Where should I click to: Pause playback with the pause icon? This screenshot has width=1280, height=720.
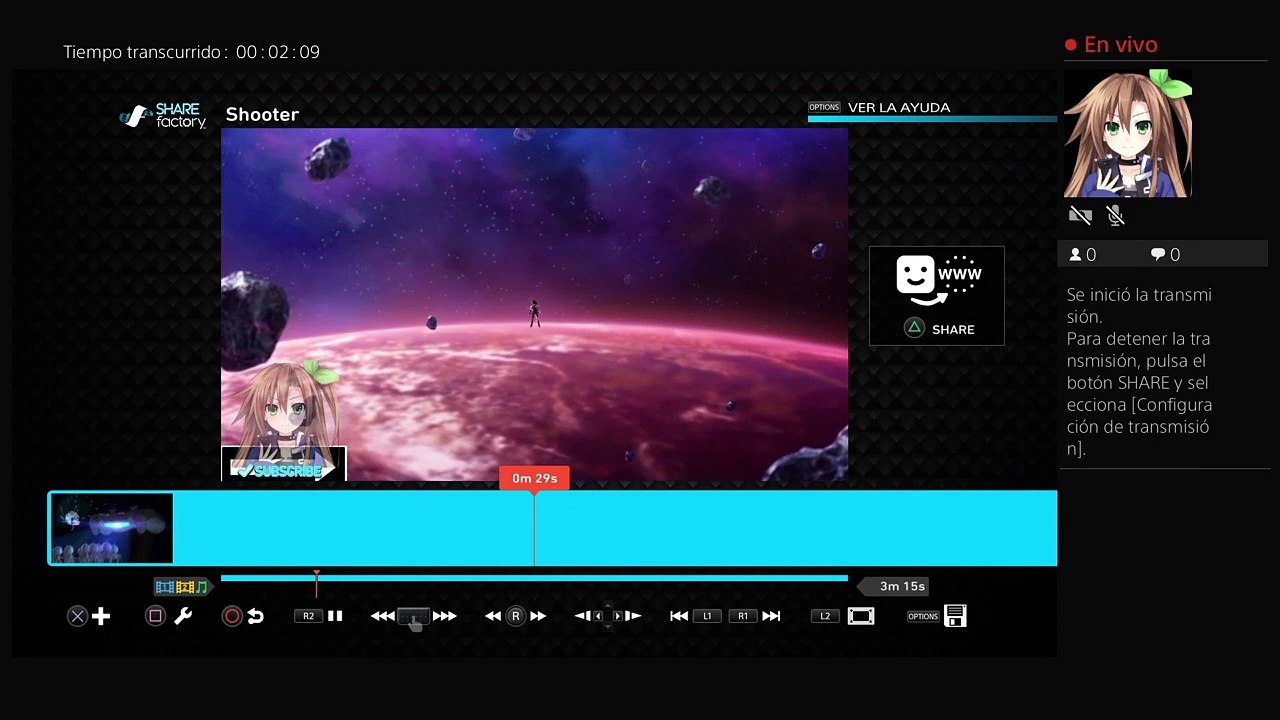tap(335, 616)
